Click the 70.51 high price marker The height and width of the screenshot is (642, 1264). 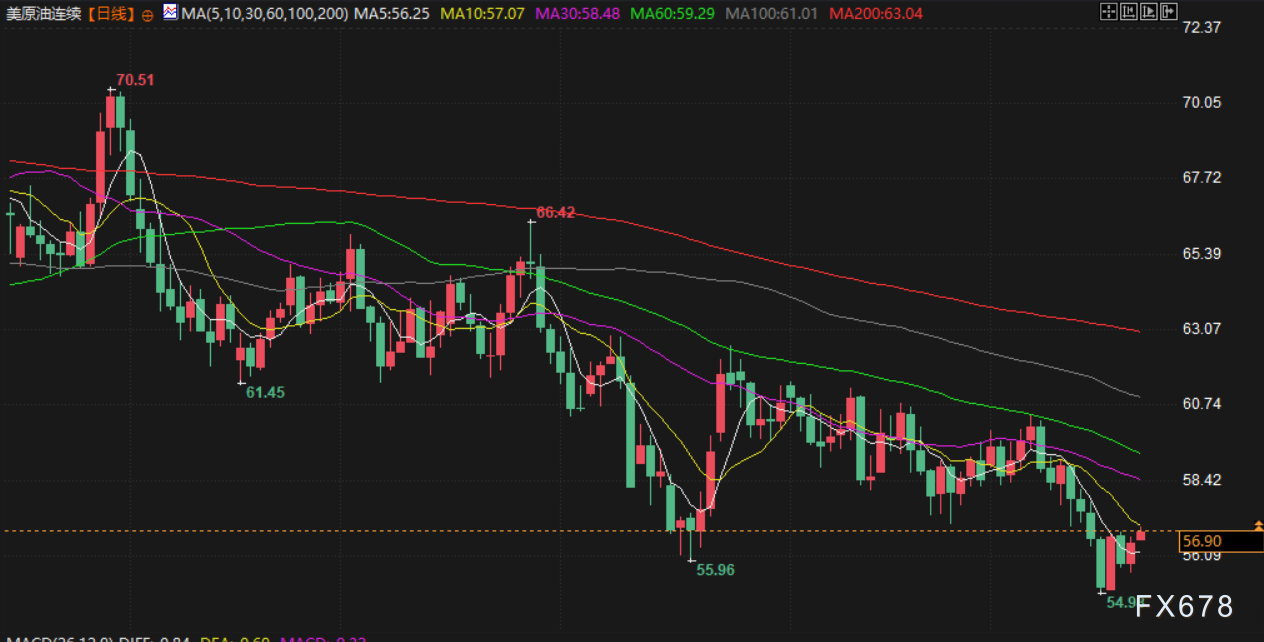pos(135,80)
